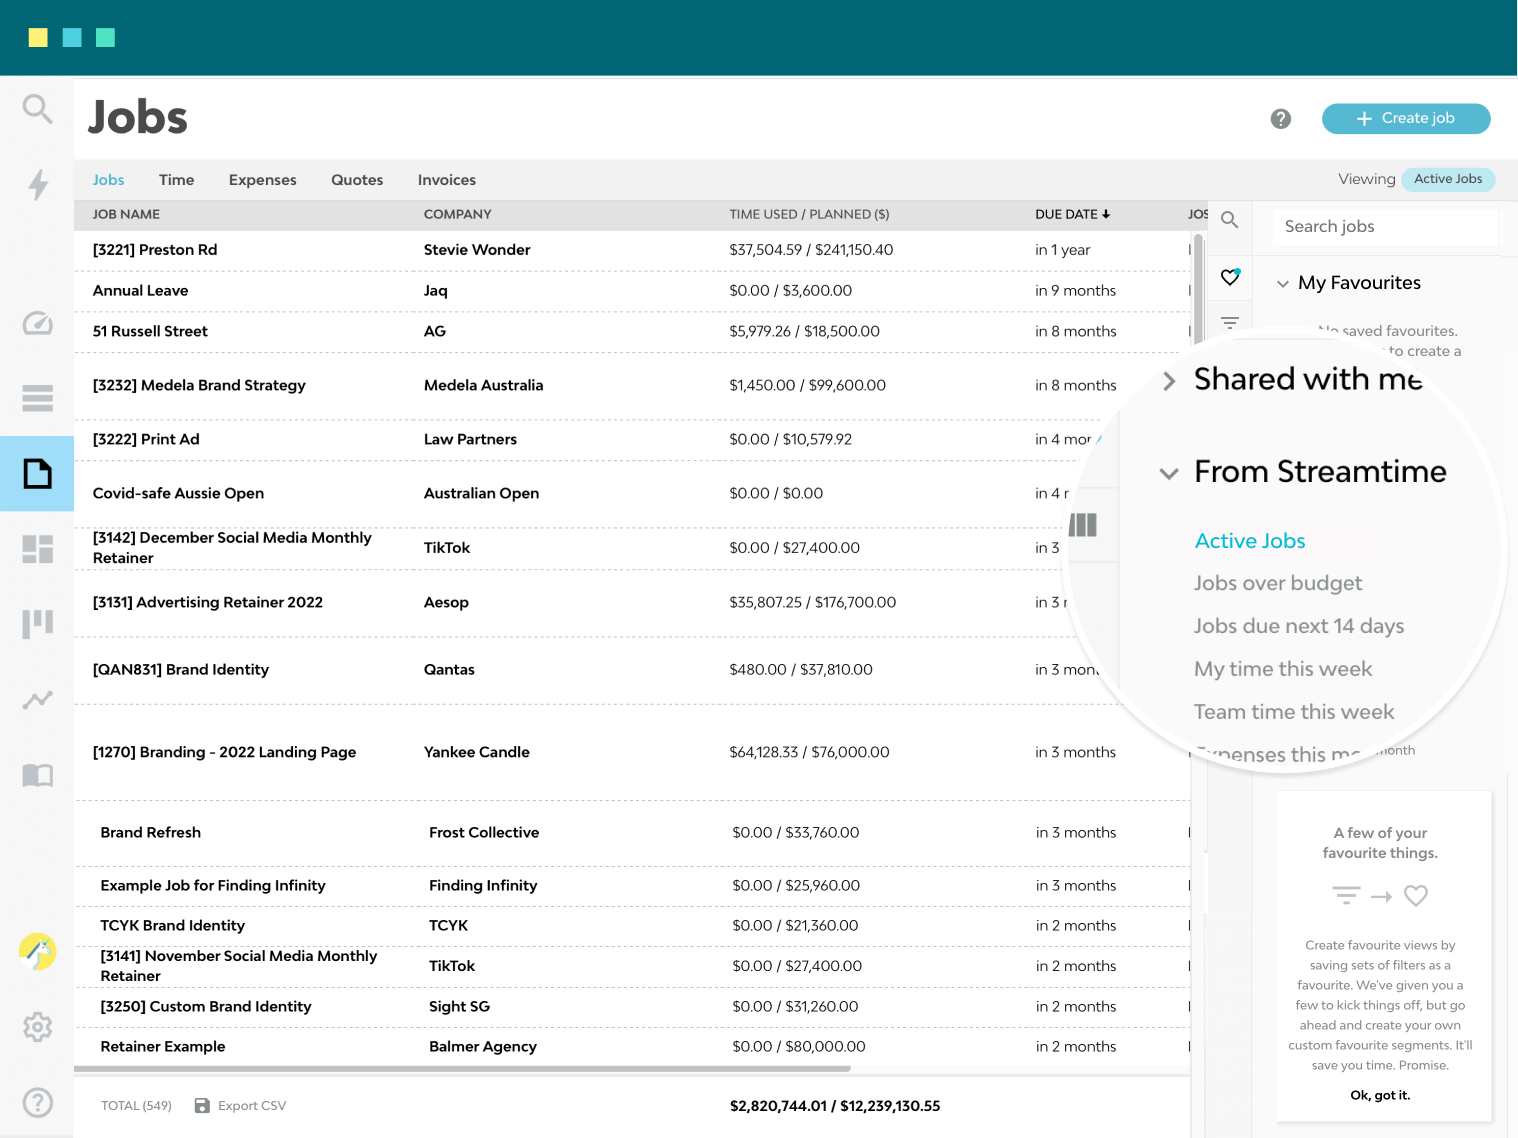This screenshot has width=1518, height=1138.
Task: Click the search magnifier in left sidebar
Action: pos(37,108)
